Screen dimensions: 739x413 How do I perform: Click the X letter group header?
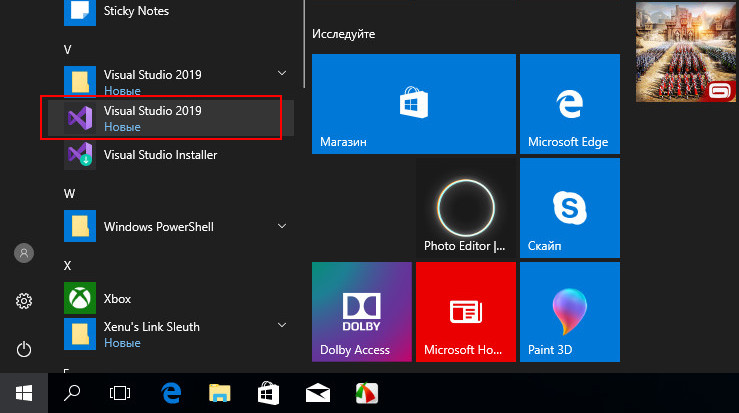[67, 266]
